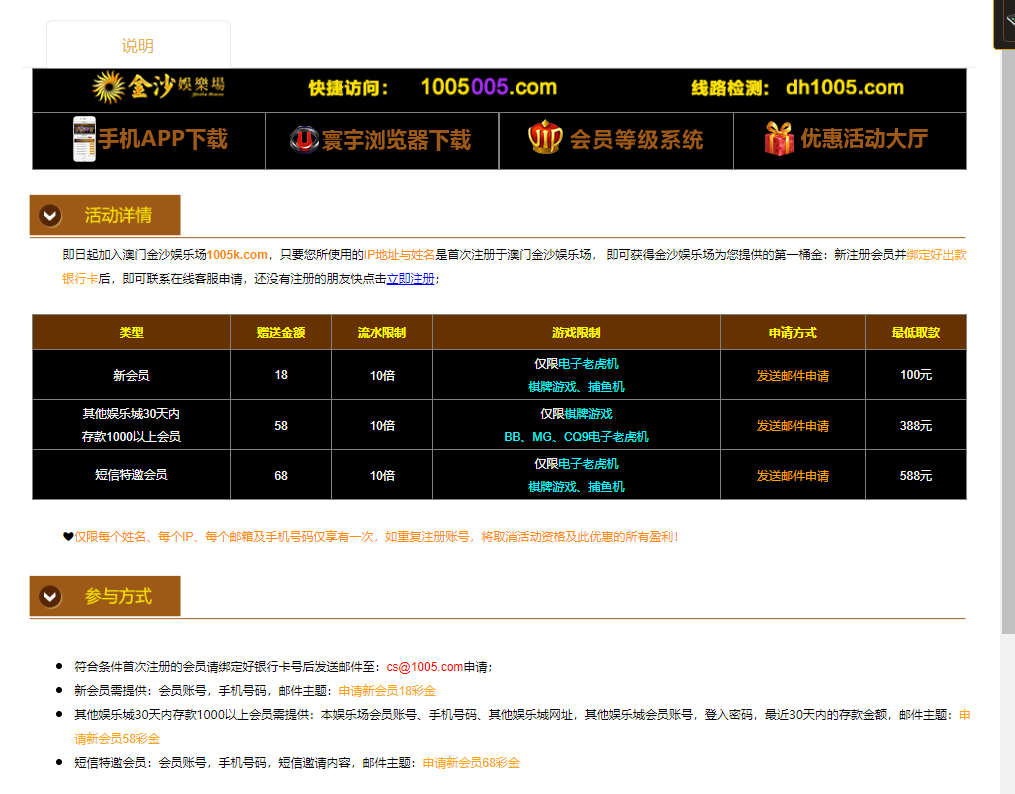This screenshot has width=1015, height=794.
Task: Click the red gift box icon
Action: click(779, 138)
